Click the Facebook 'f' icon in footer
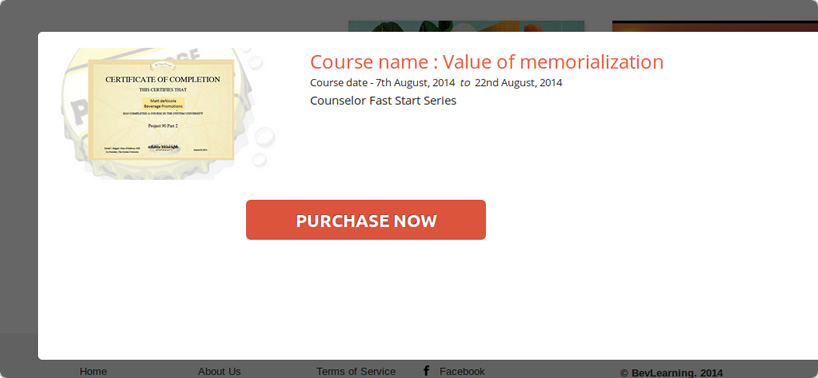Screen dimensions: 818x378 426,371
